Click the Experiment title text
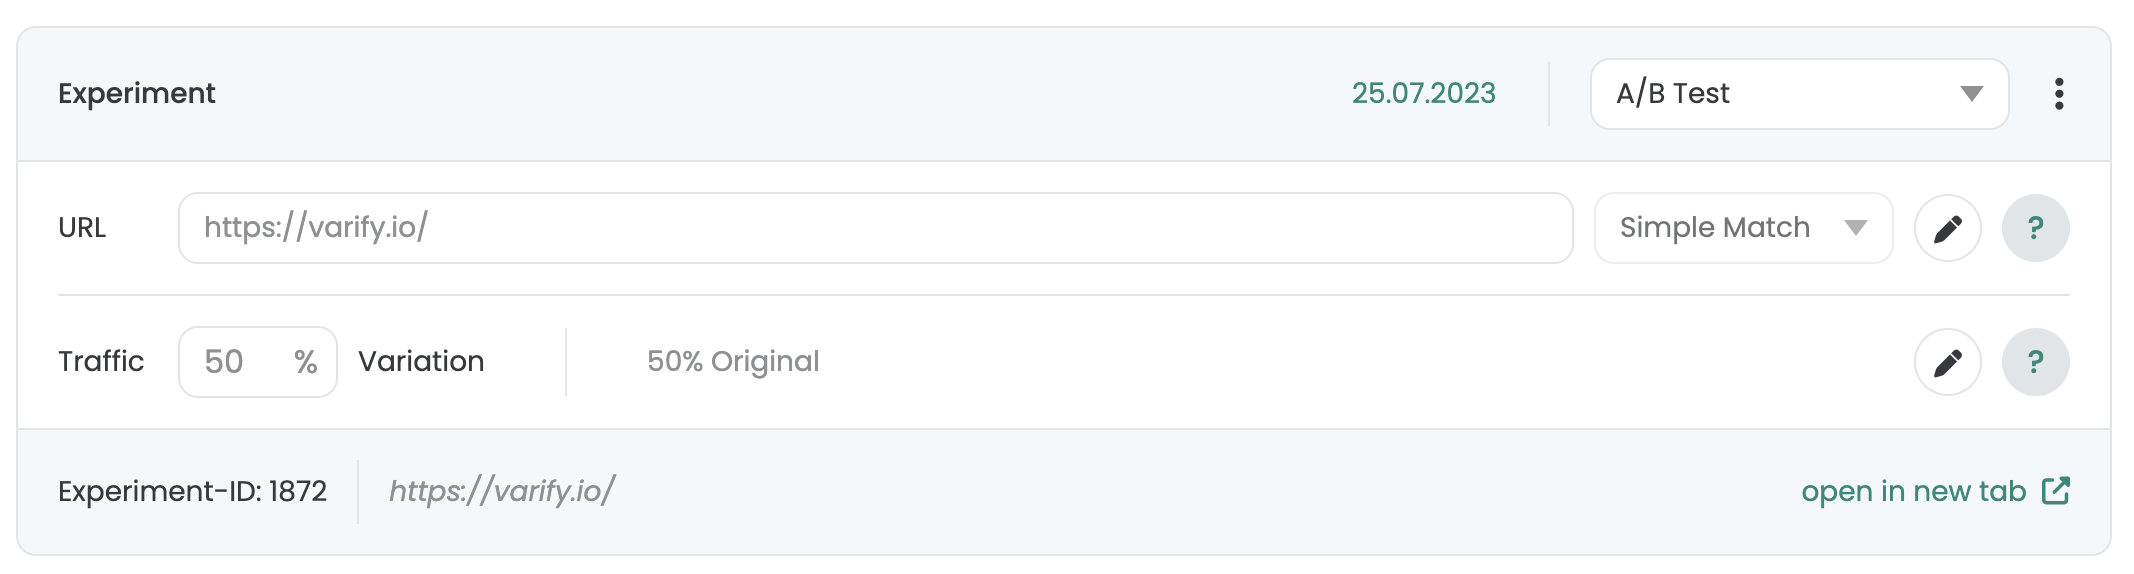 point(137,93)
